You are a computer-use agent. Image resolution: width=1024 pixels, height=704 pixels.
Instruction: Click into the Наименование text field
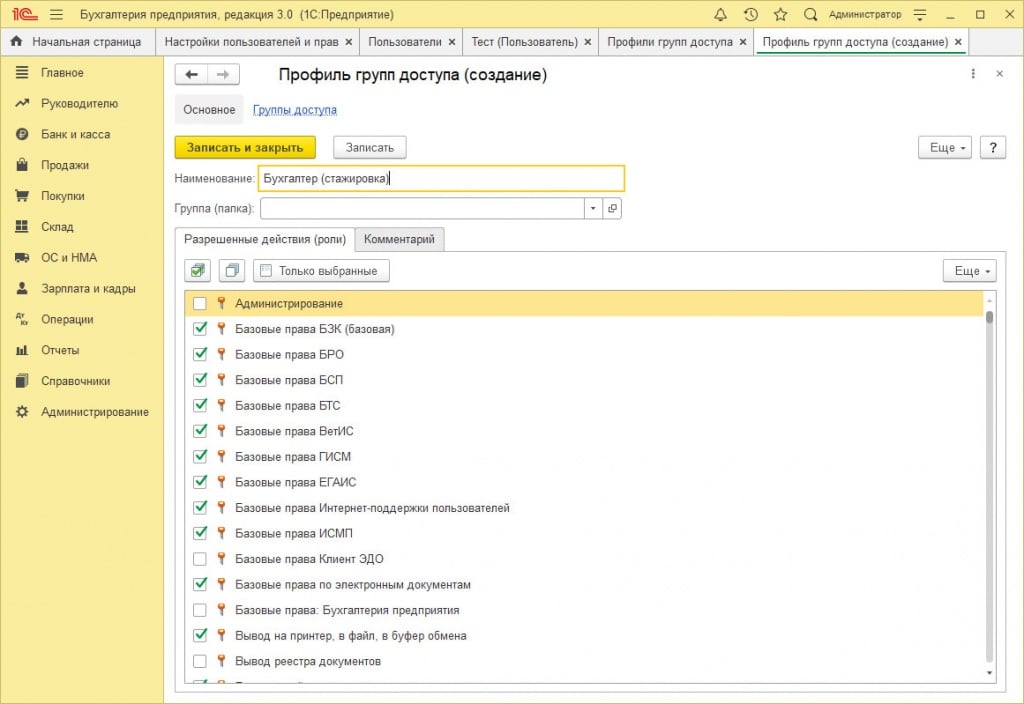coord(440,179)
